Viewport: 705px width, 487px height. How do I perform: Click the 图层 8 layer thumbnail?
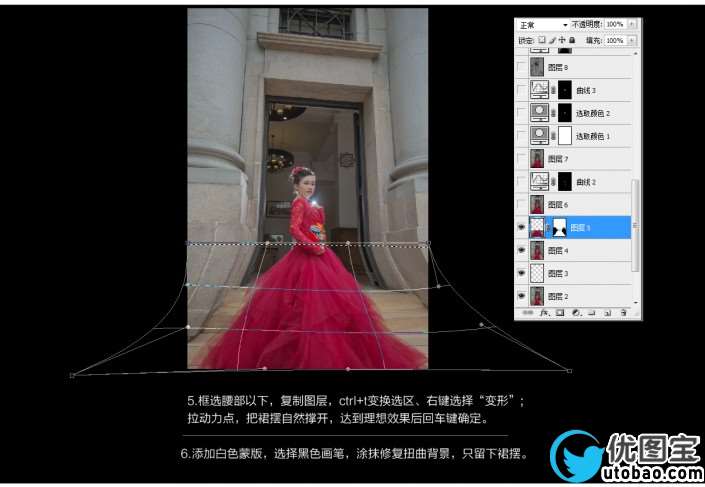click(537, 67)
